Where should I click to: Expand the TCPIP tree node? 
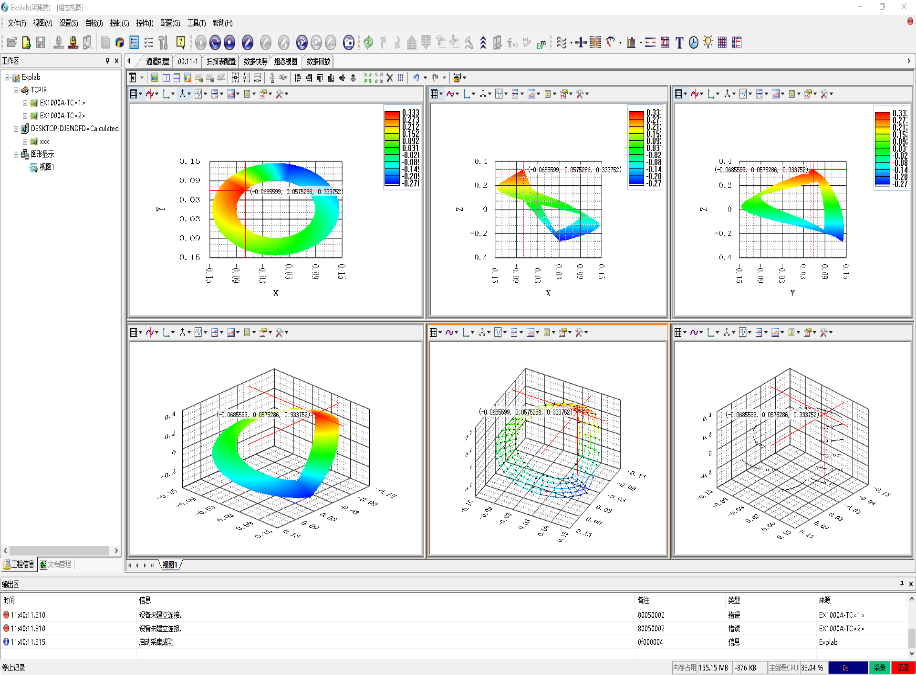pyautogui.click(x=16, y=89)
